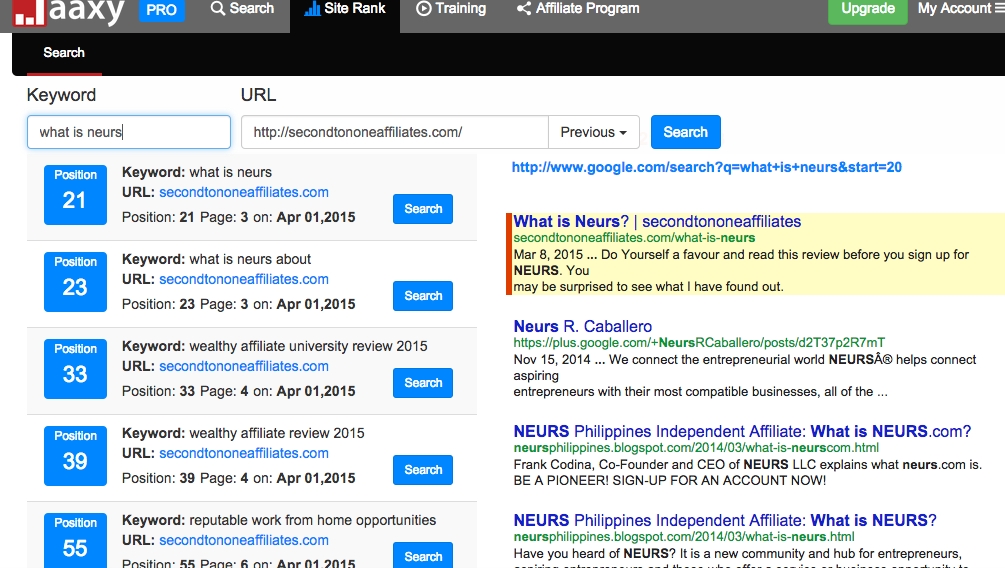This screenshot has height=568, width=1005.
Task: Select the Search sub-tab in black bar
Action: click(64, 53)
